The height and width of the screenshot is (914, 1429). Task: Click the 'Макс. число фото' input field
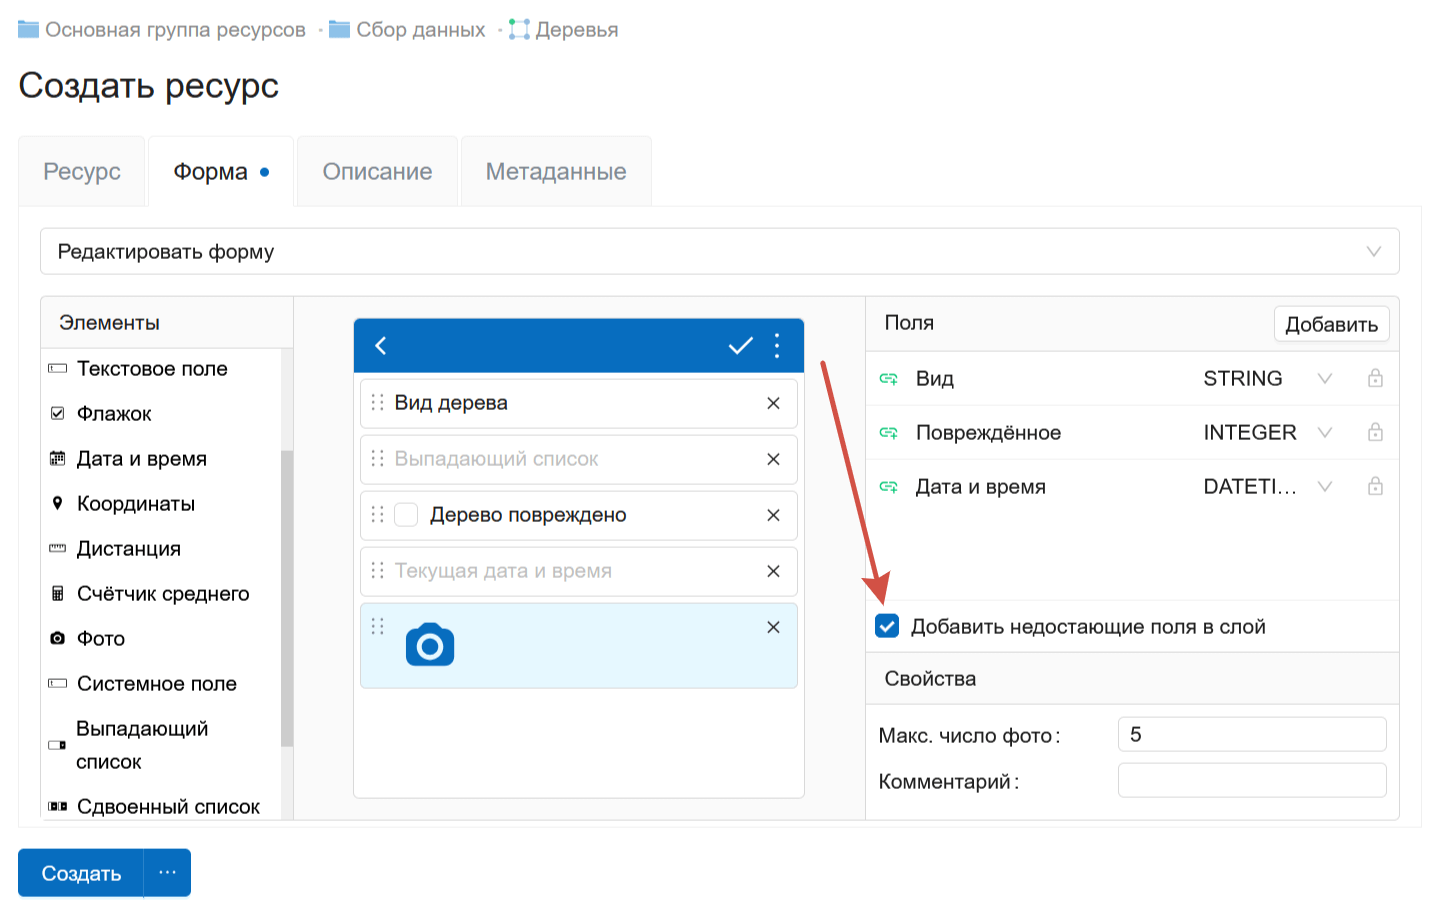pyautogui.click(x=1251, y=735)
